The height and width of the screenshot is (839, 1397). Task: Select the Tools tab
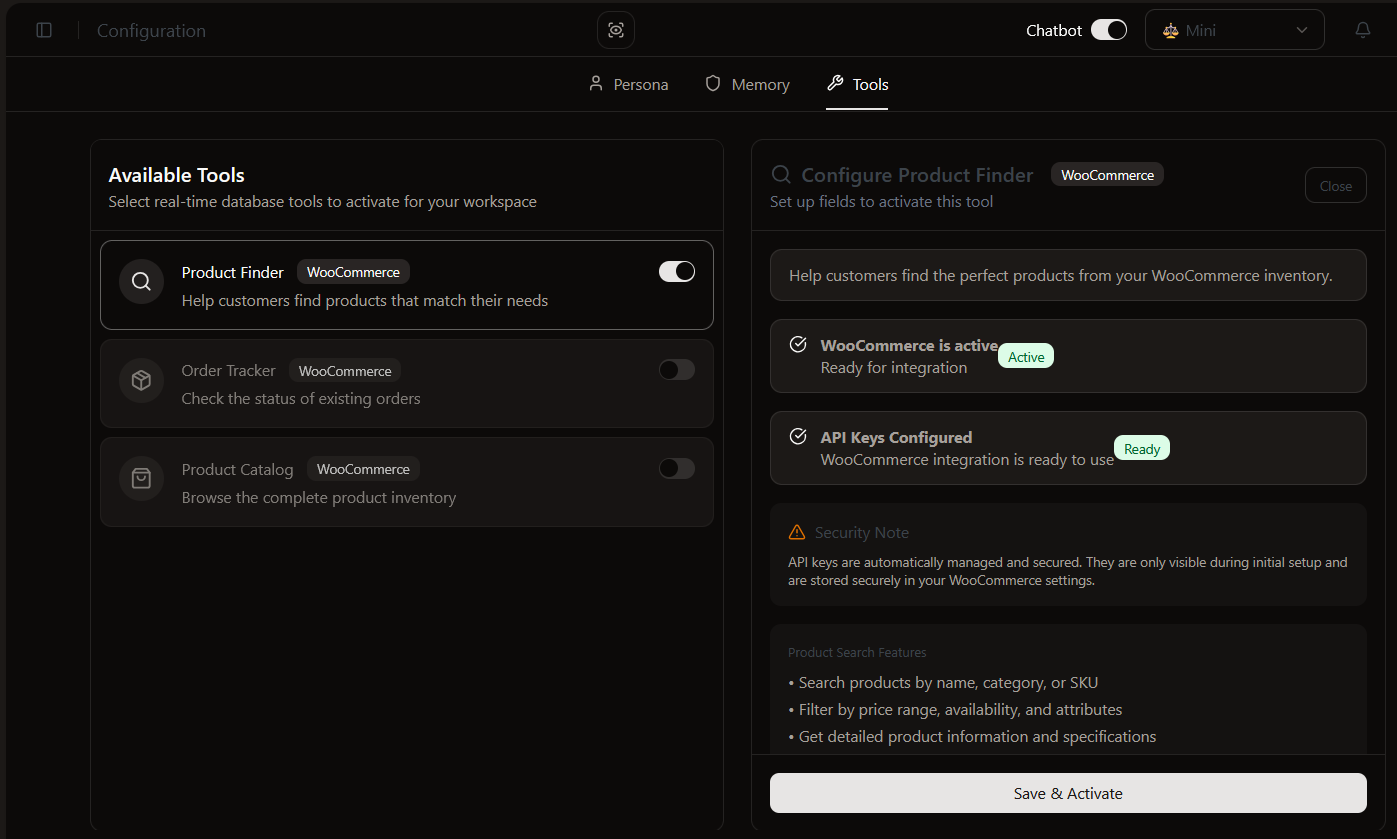click(858, 85)
